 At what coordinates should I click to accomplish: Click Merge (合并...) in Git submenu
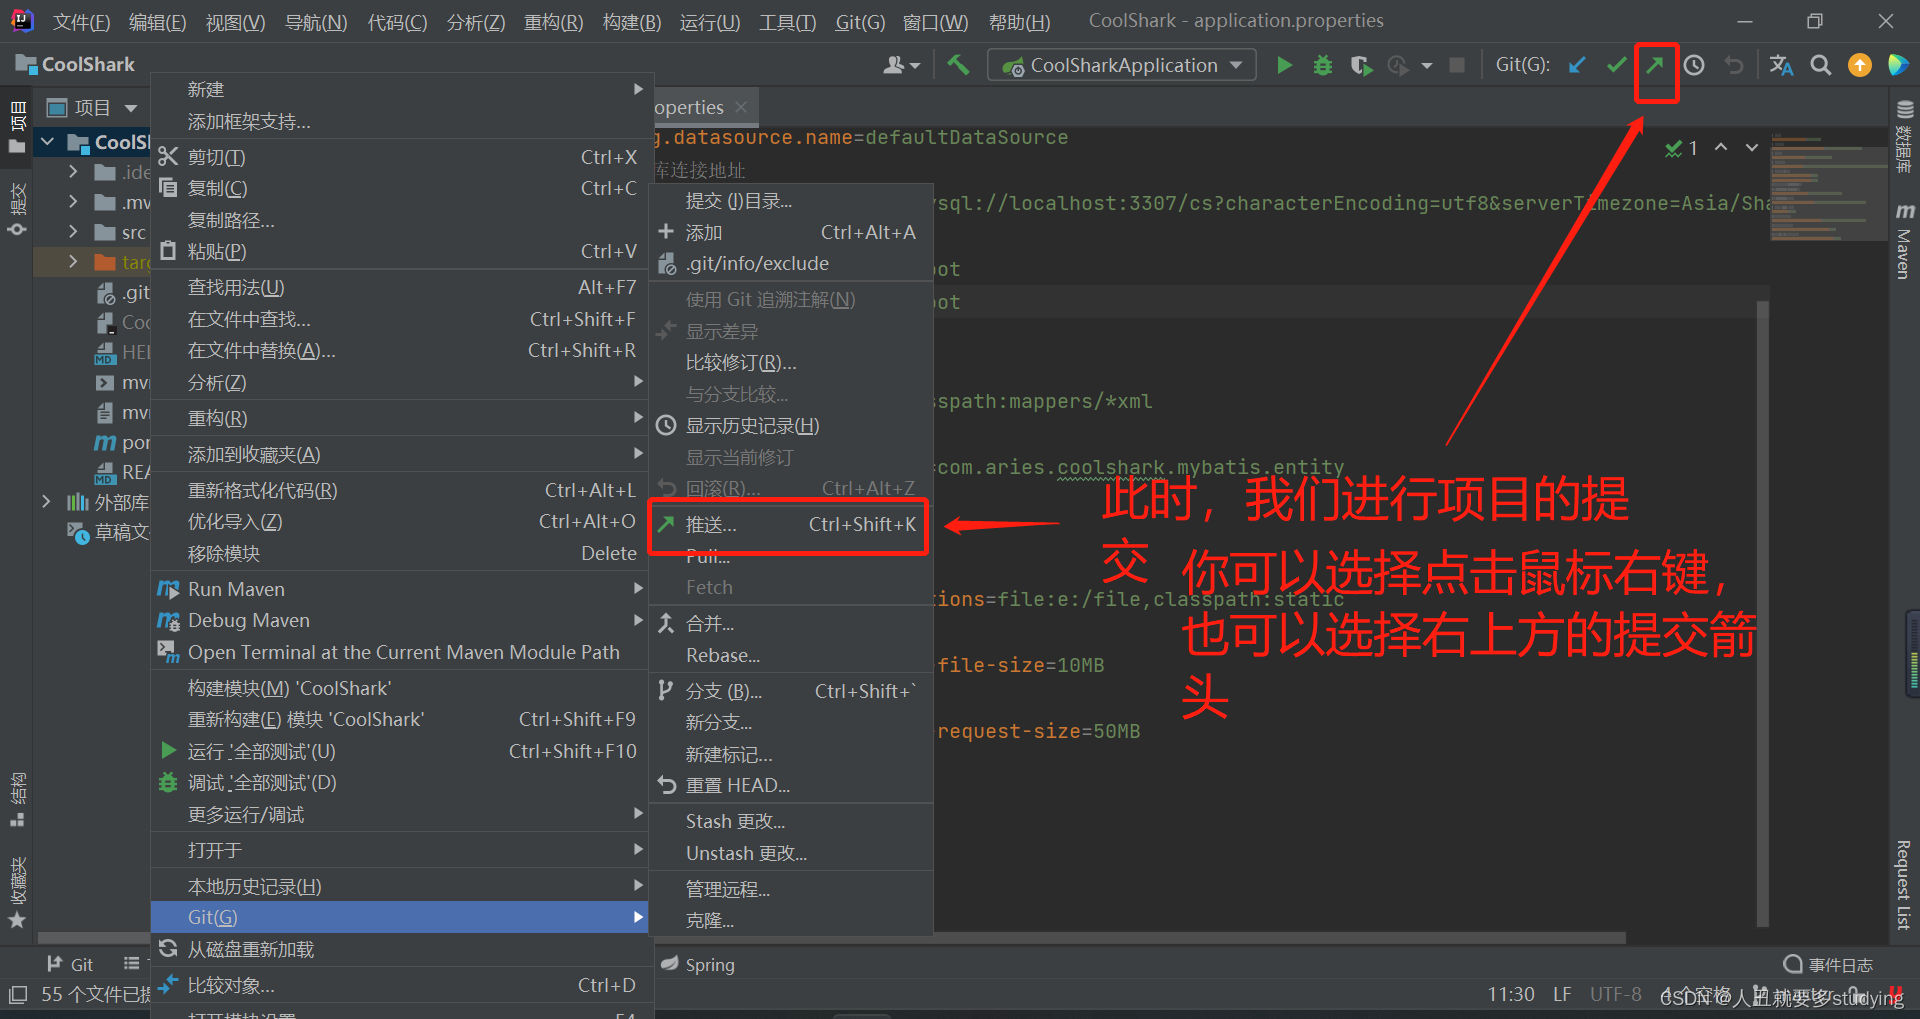point(790,623)
